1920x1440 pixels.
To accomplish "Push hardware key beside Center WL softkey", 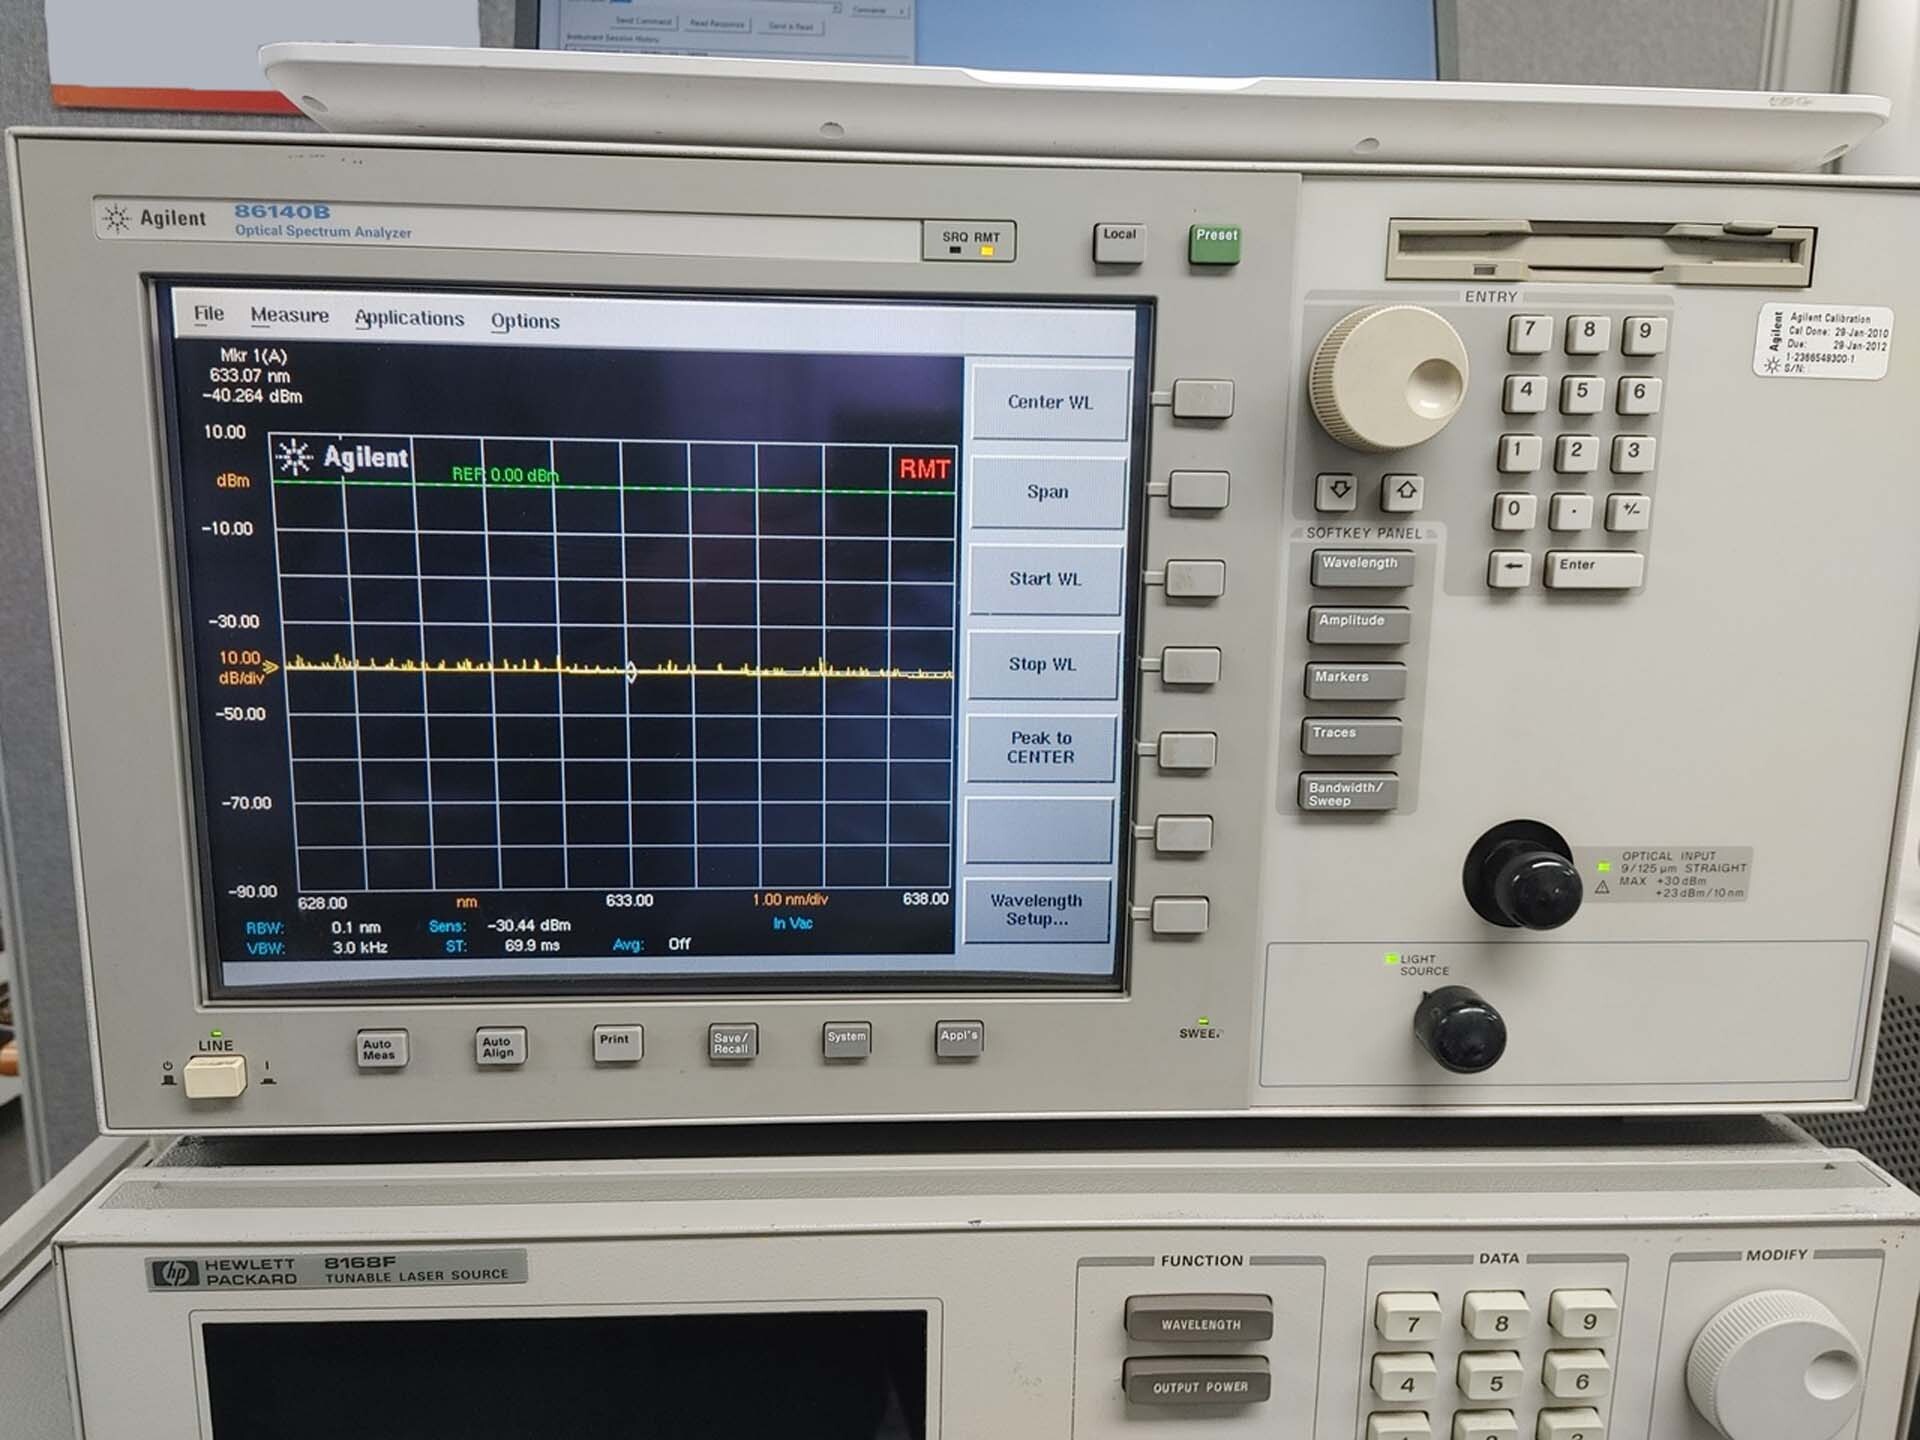I will click(1203, 399).
